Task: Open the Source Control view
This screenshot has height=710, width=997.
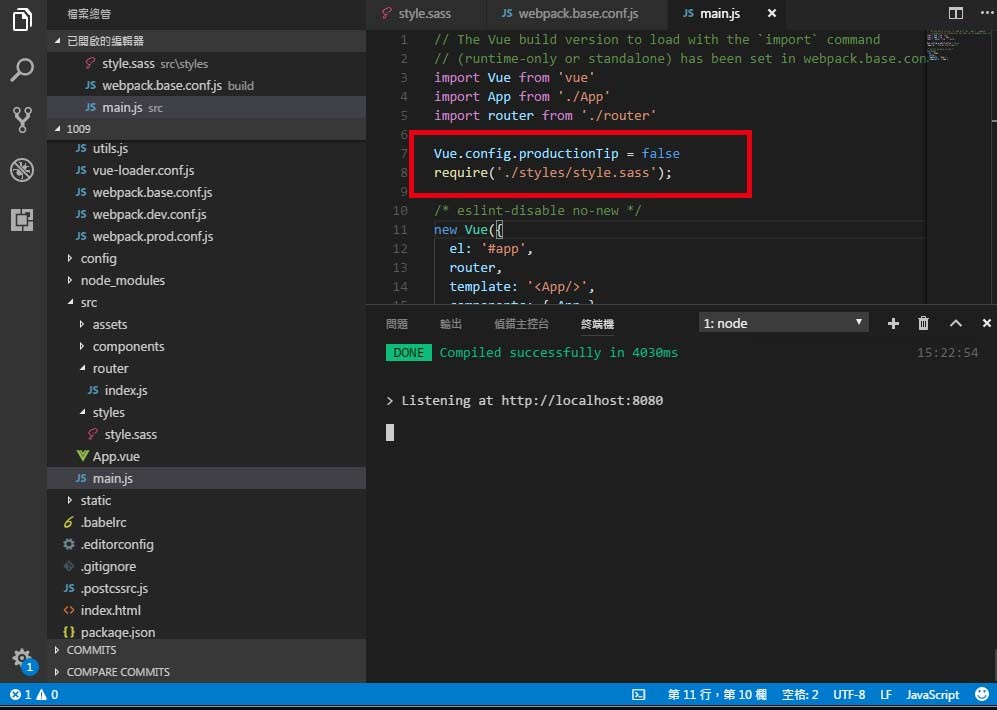Action: (22, 119)
